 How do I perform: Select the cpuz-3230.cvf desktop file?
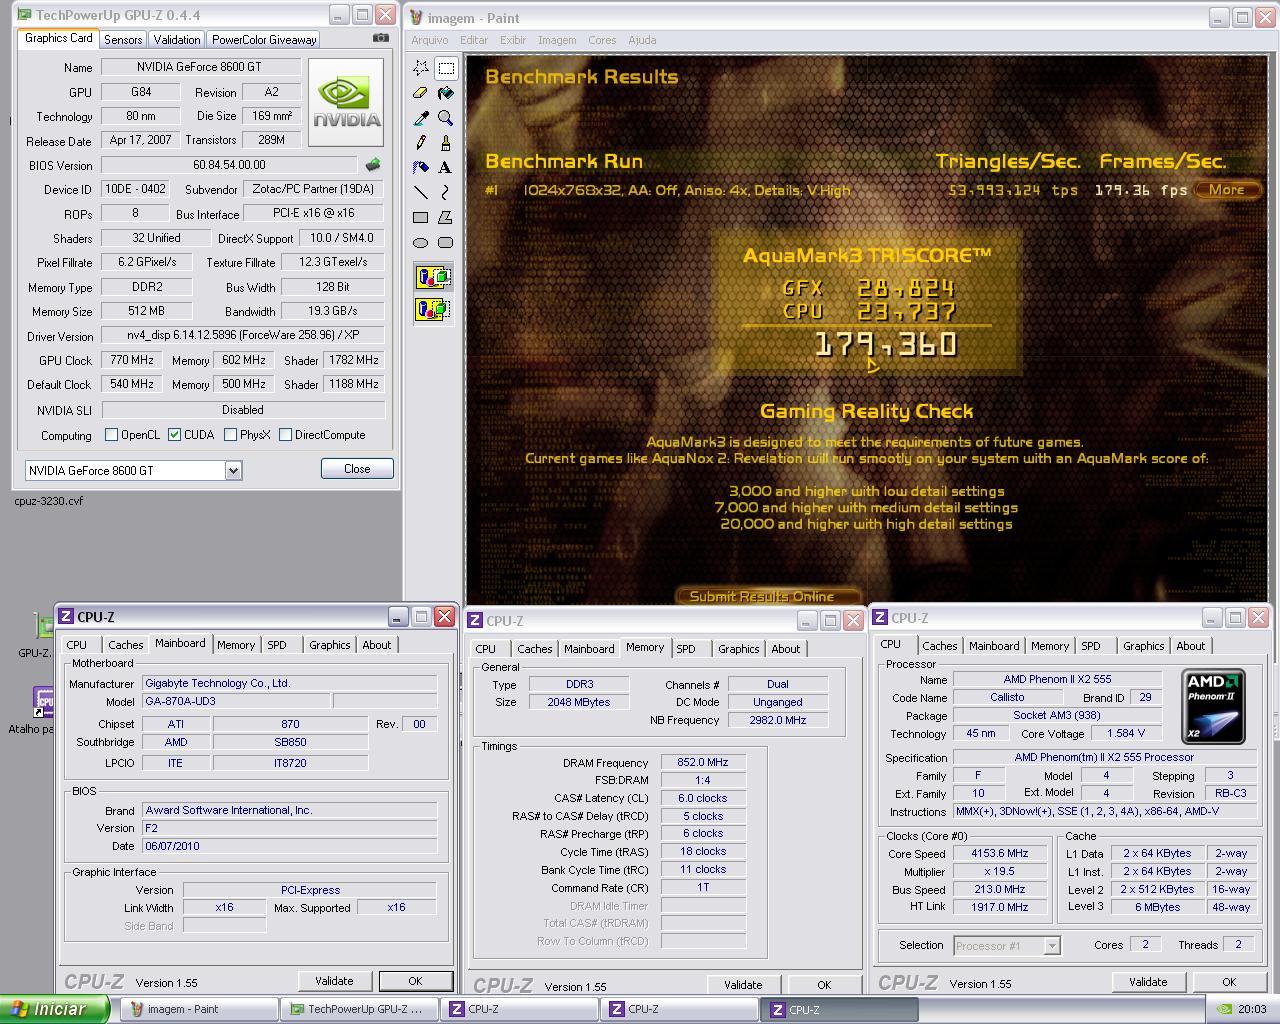pos(48,501)
